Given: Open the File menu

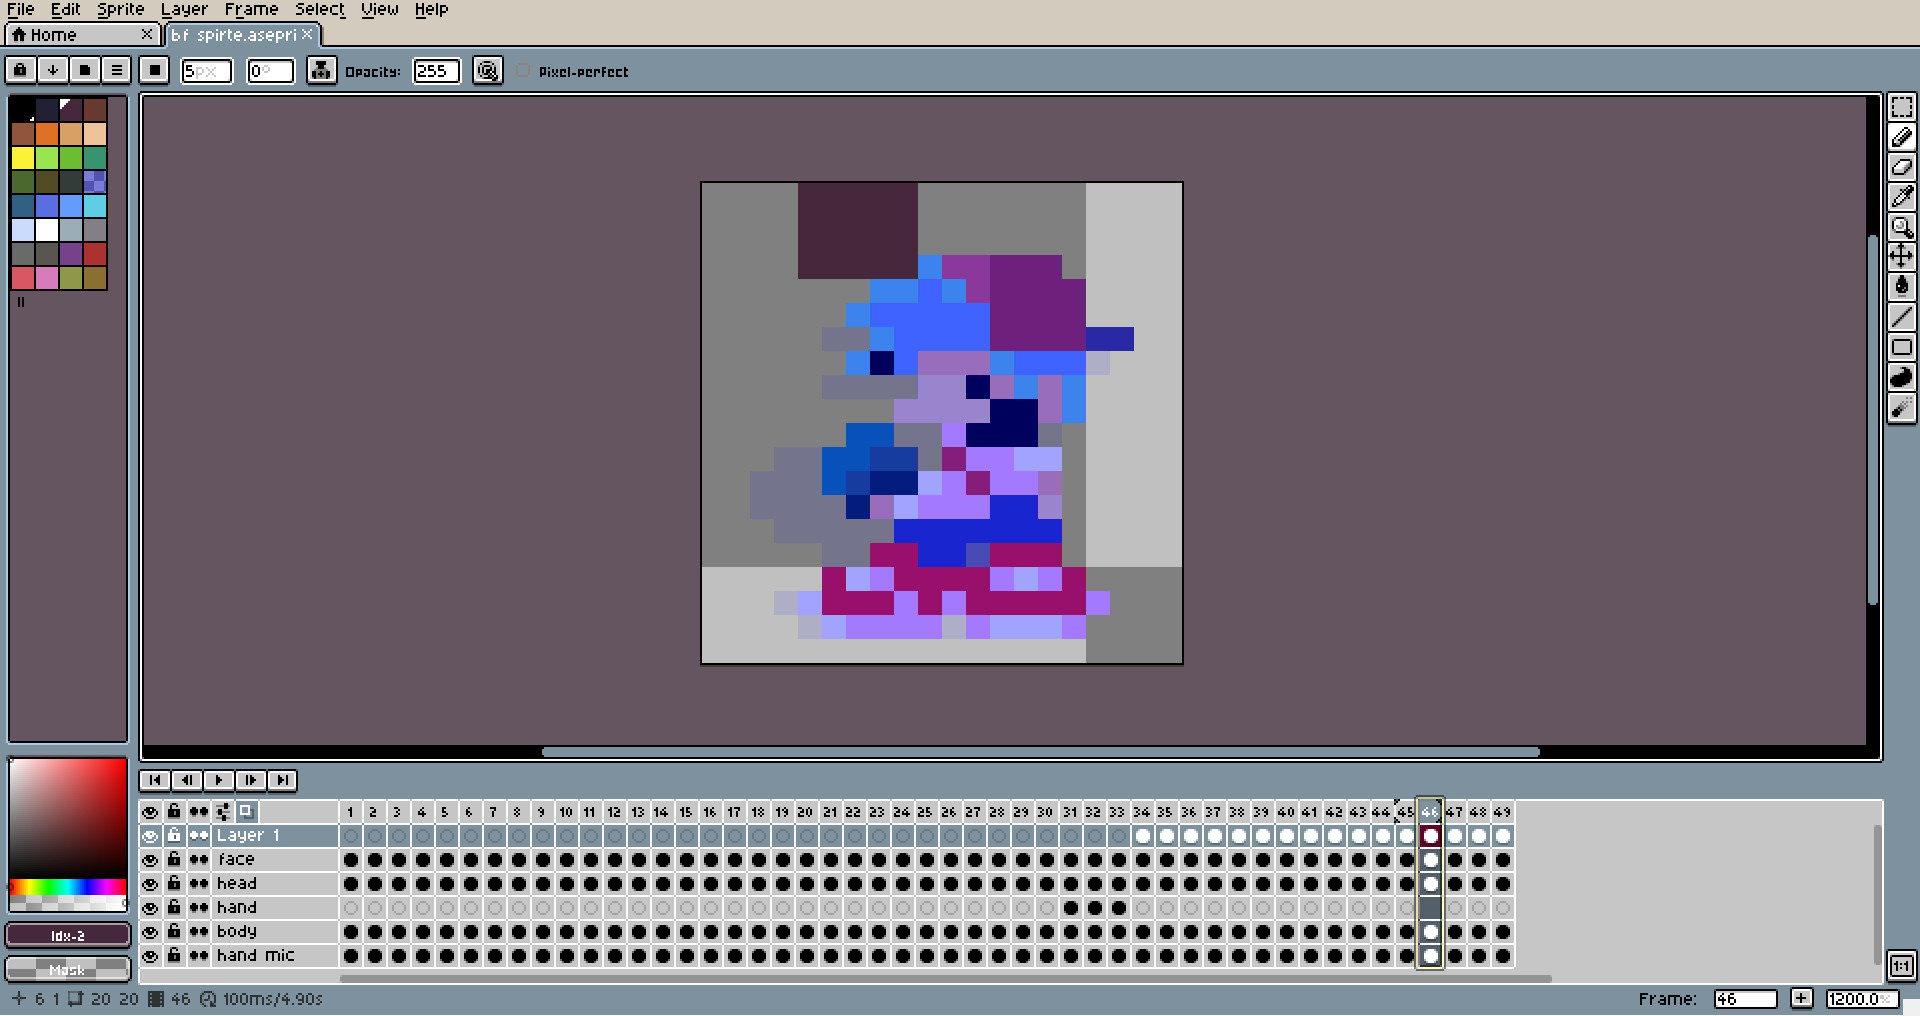Looking at the screenshot, I should pos(20,10).
